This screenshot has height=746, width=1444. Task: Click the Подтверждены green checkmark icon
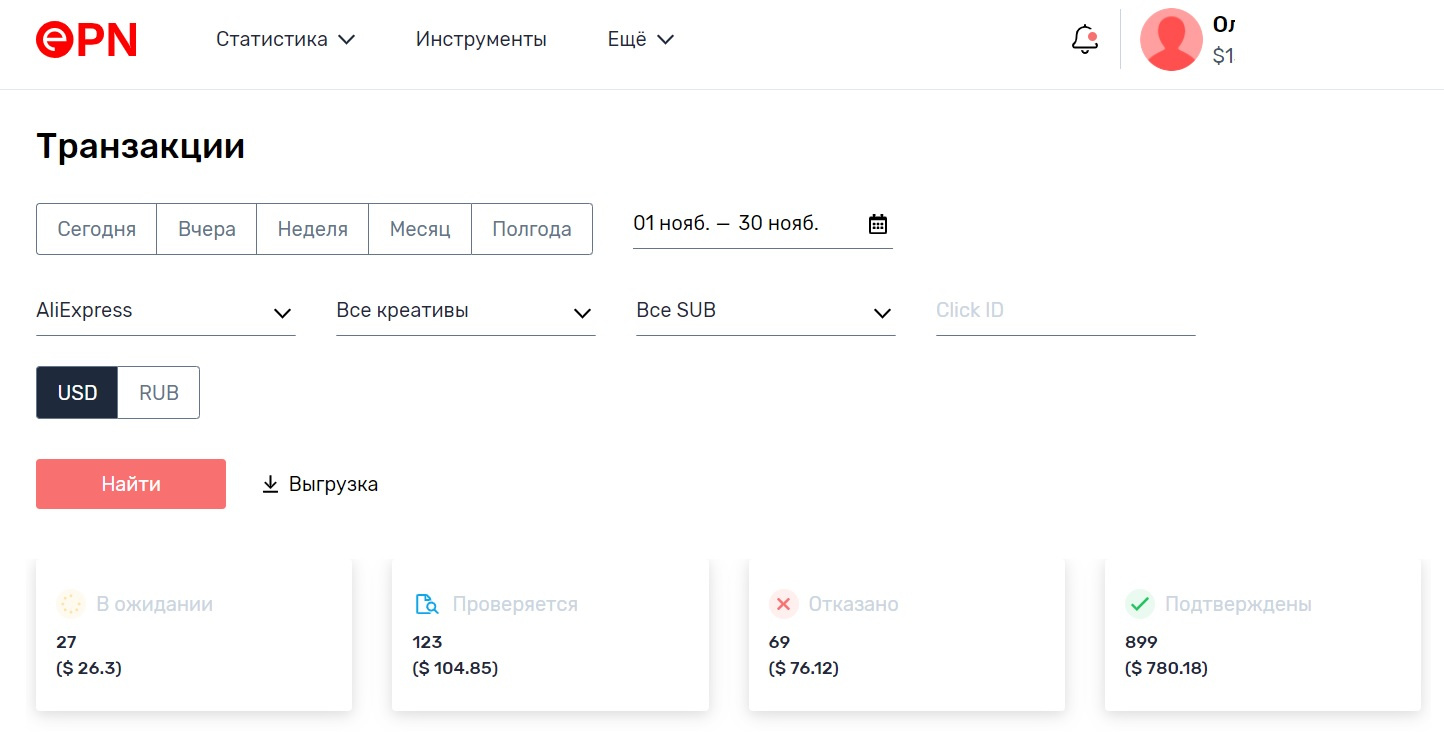point(1139,604)
